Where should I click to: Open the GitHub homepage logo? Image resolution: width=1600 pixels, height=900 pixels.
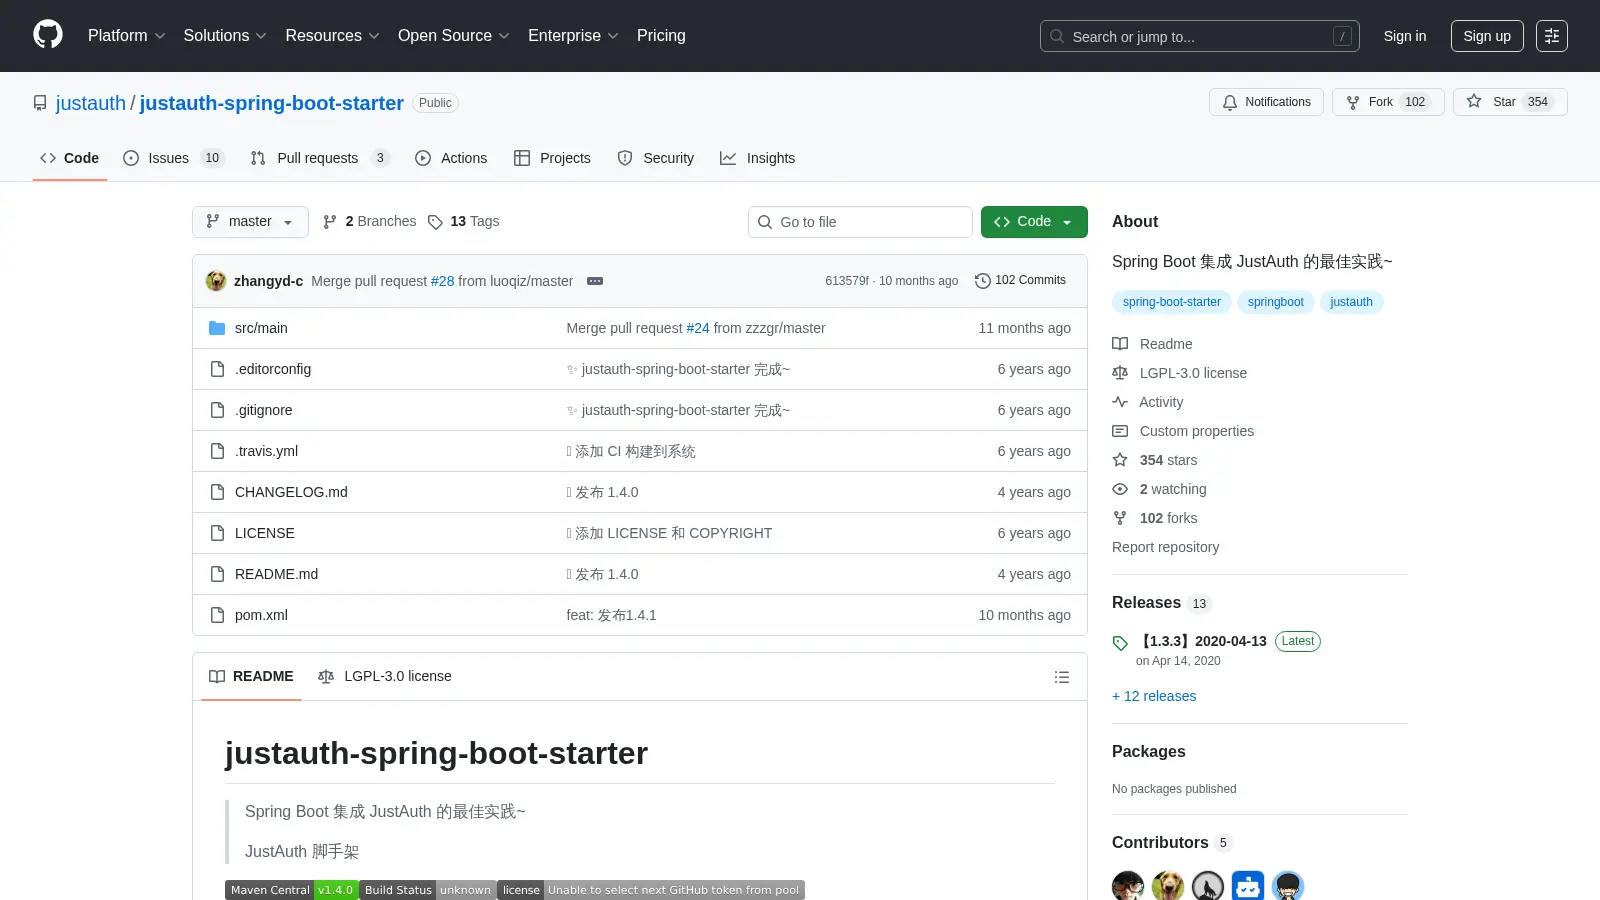click(x=48, y=35)
